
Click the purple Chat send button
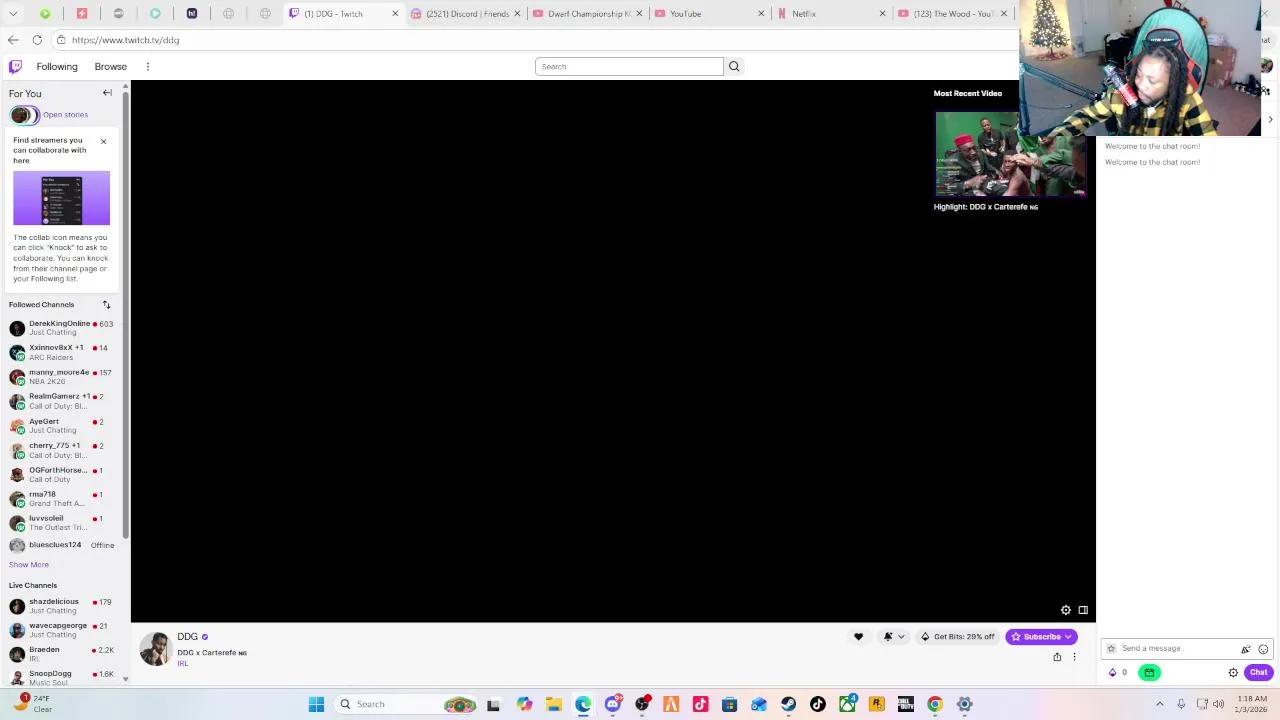click(1258, 673)
